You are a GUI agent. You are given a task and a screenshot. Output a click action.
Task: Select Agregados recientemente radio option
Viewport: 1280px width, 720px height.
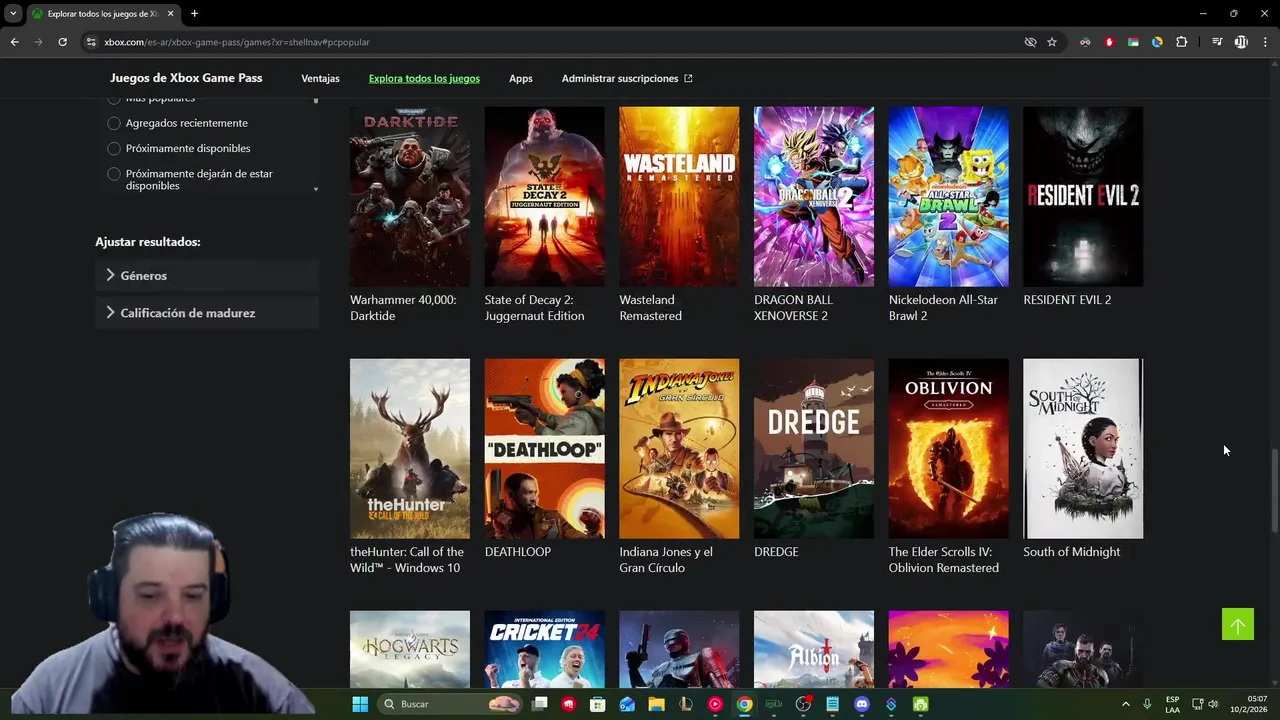pos(114,123)
